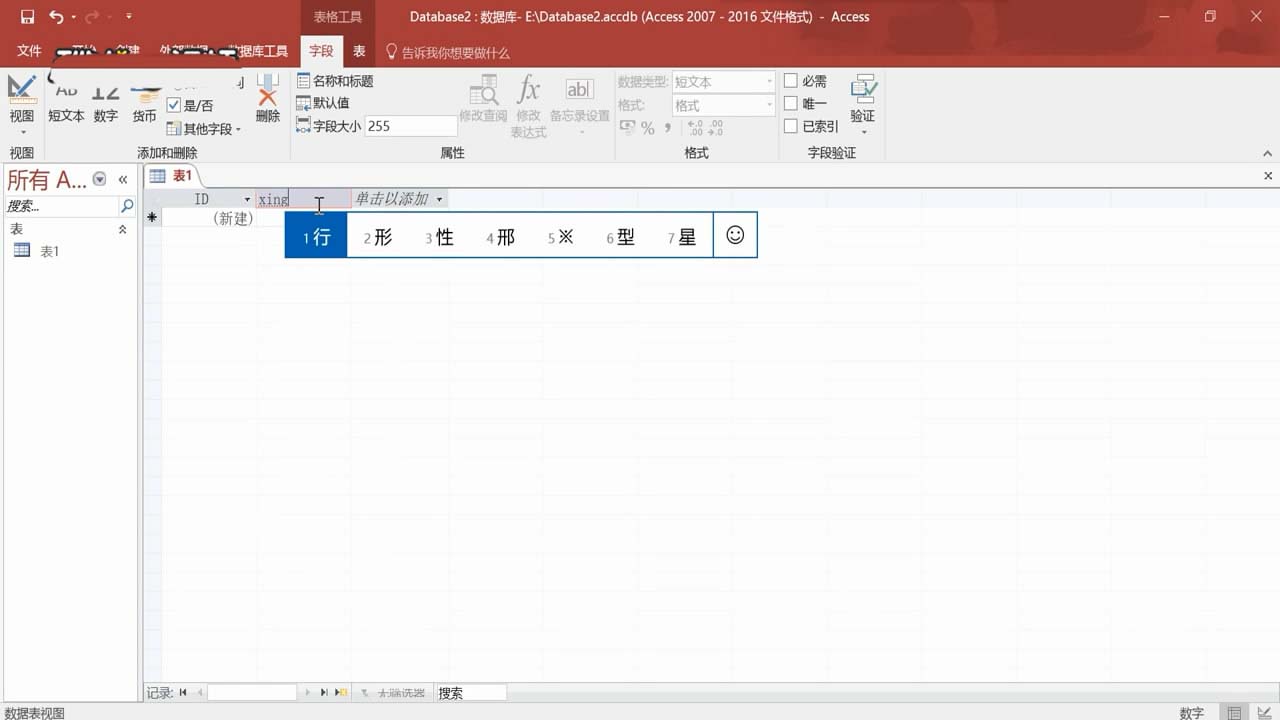
Task: Click the record navigator 搜索 box
Action: pyautogui.click(x=471, y=693)
